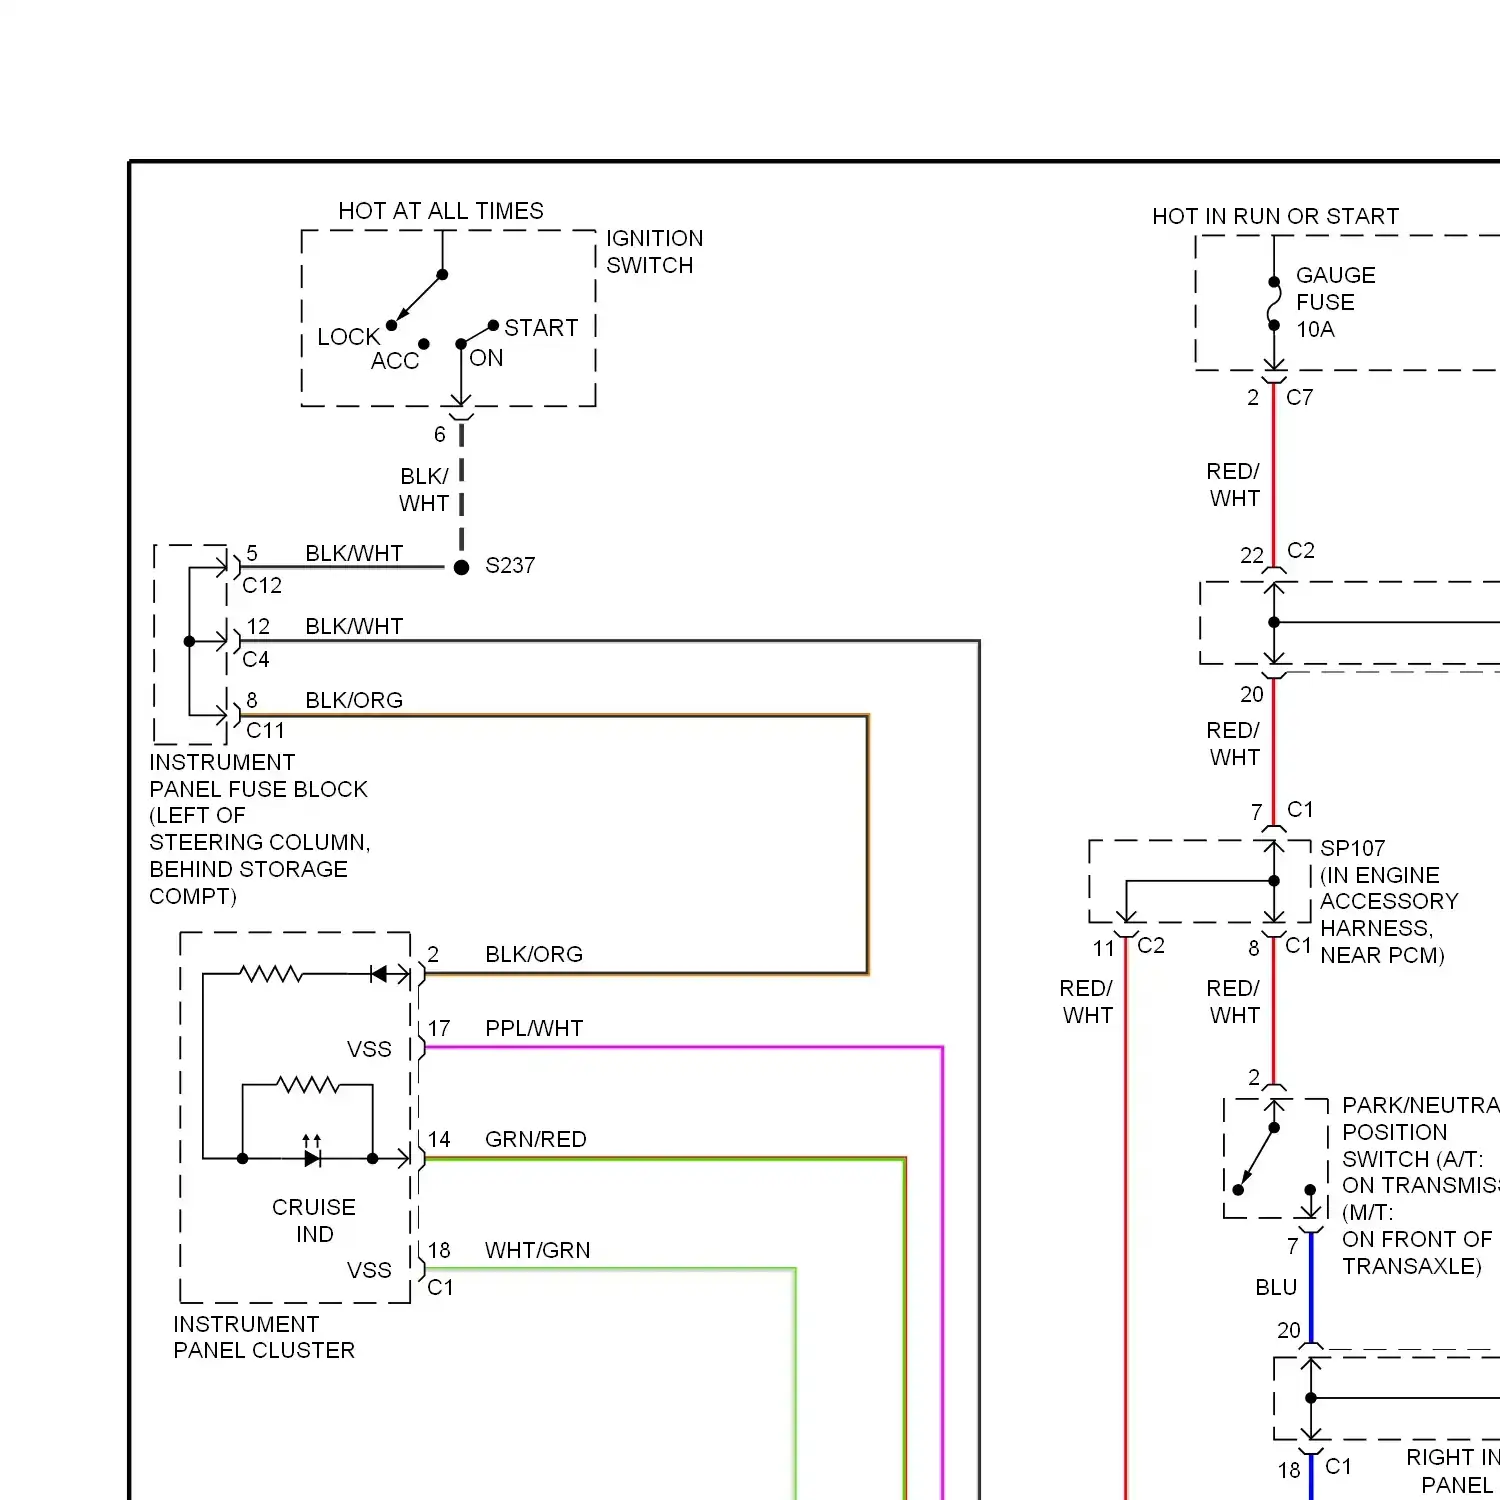Click the gauge fuse symbol
Image resolution: width=1500 pixels, height=1500 pixels.
click(1274, 303)
